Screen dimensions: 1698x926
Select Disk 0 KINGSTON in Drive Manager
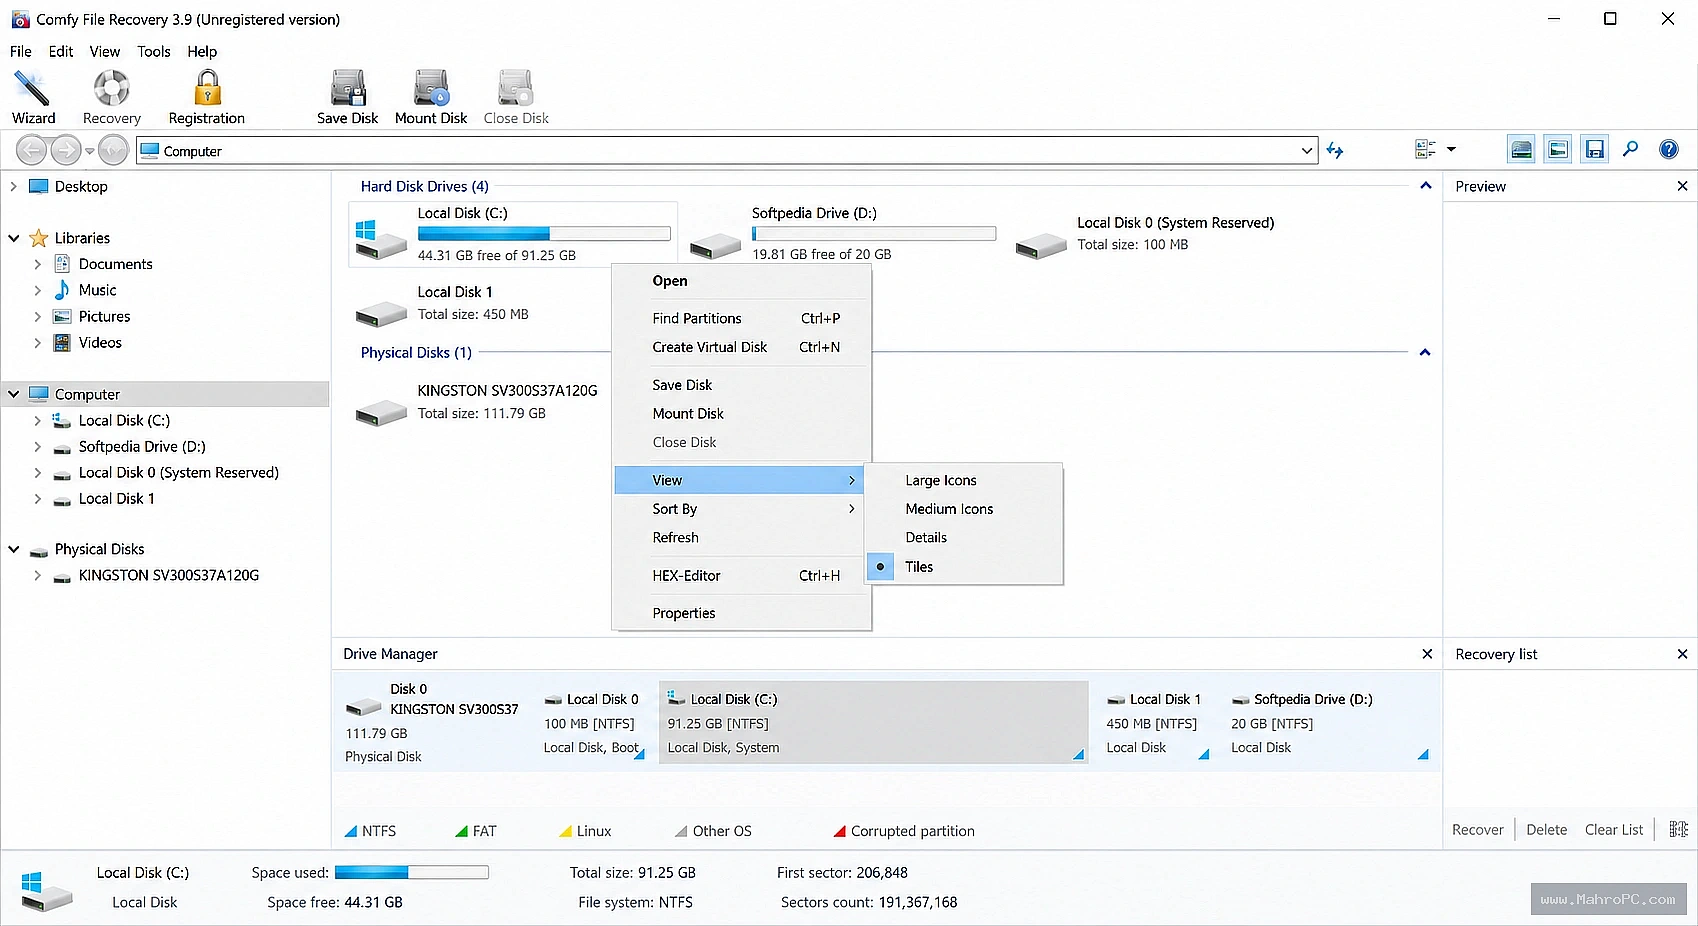click(x=434, y=723)
